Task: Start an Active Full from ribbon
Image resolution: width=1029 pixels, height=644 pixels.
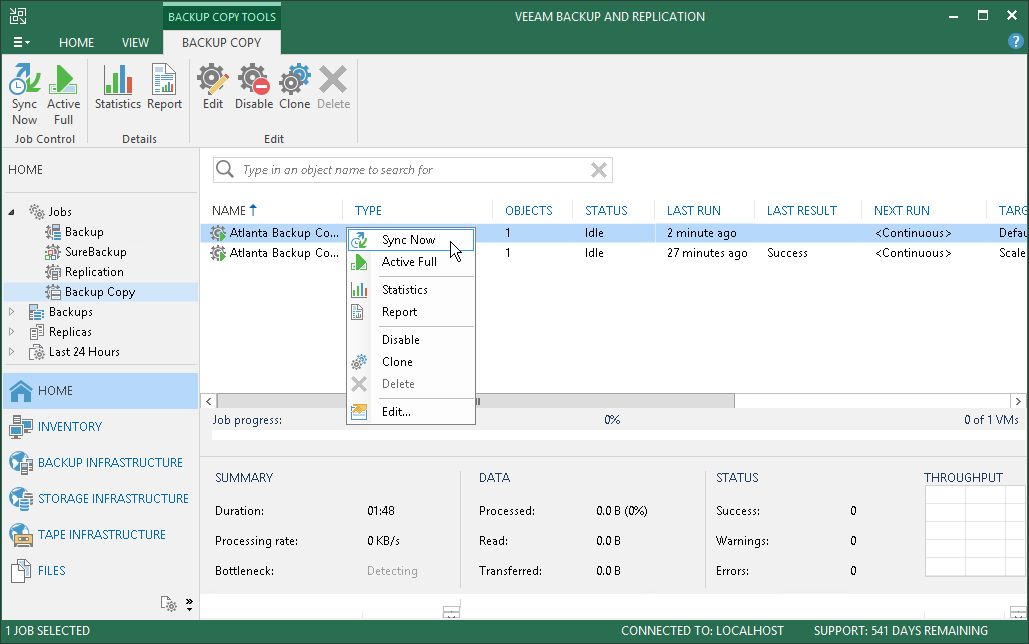Action: pyautogui.click(x=63, y=95)
